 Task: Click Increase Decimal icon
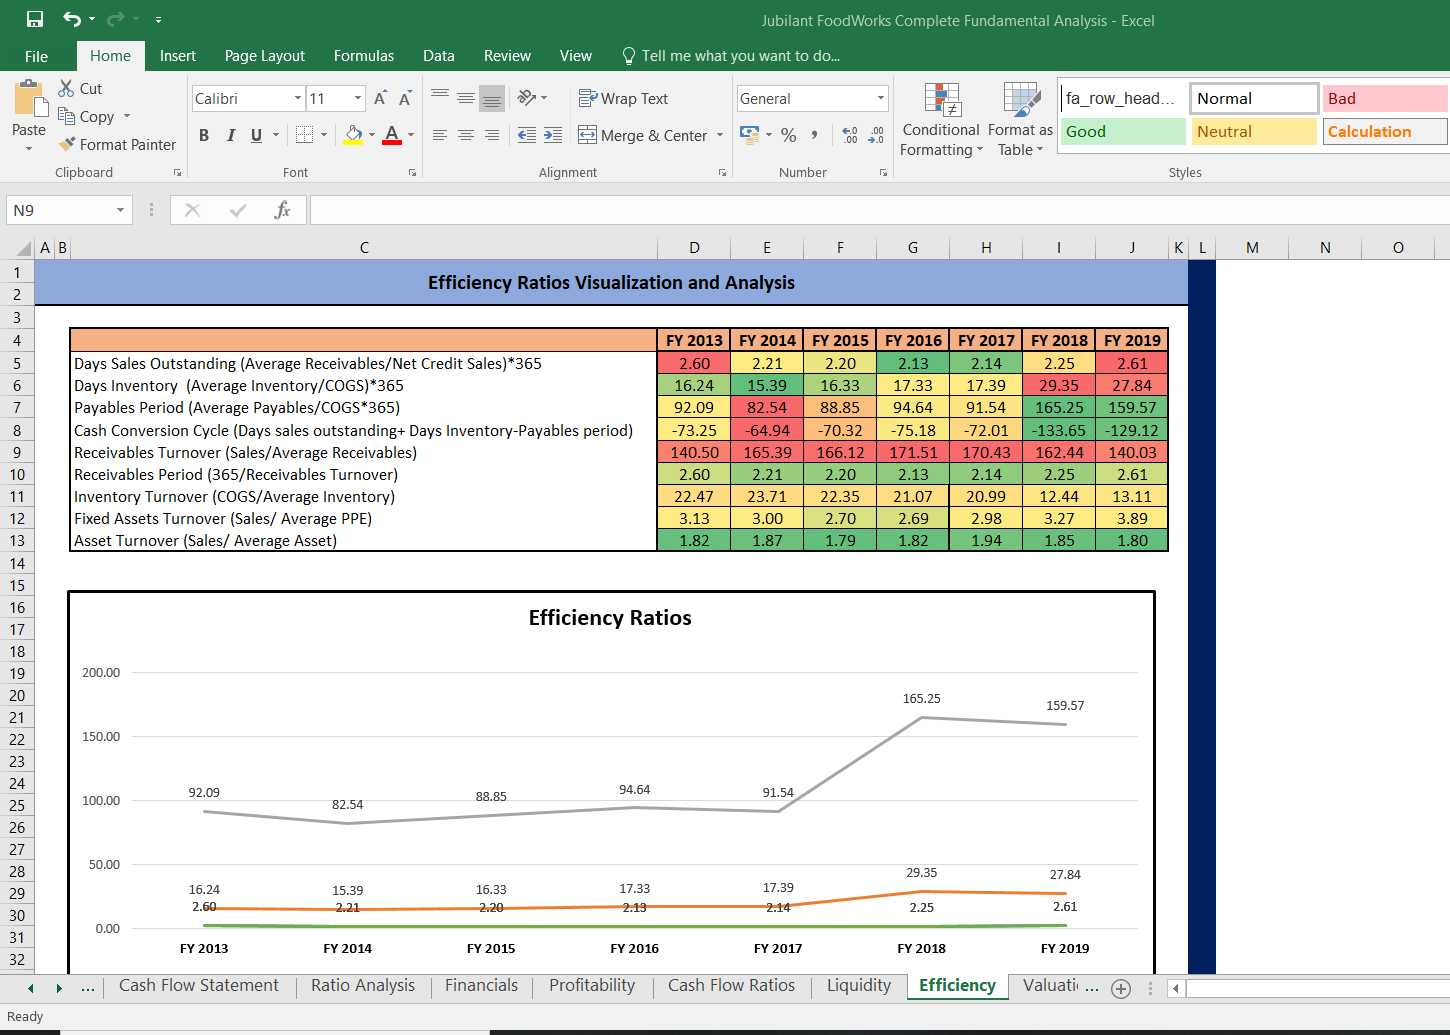click(x=850, y=135)
